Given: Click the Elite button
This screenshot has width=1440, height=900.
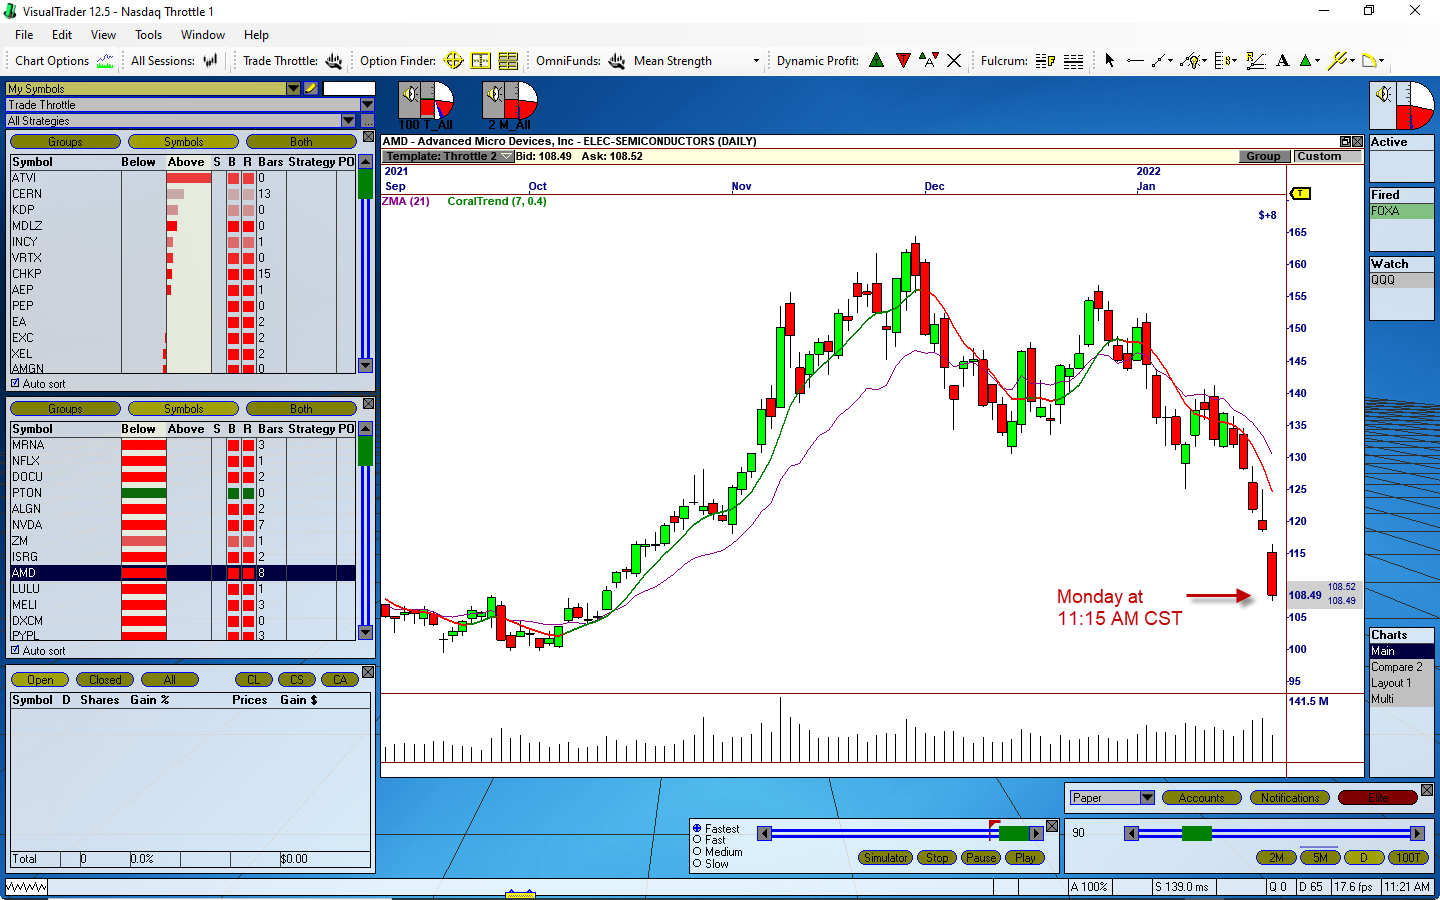Looking at the screenshot, I should tap(1378, 798).
